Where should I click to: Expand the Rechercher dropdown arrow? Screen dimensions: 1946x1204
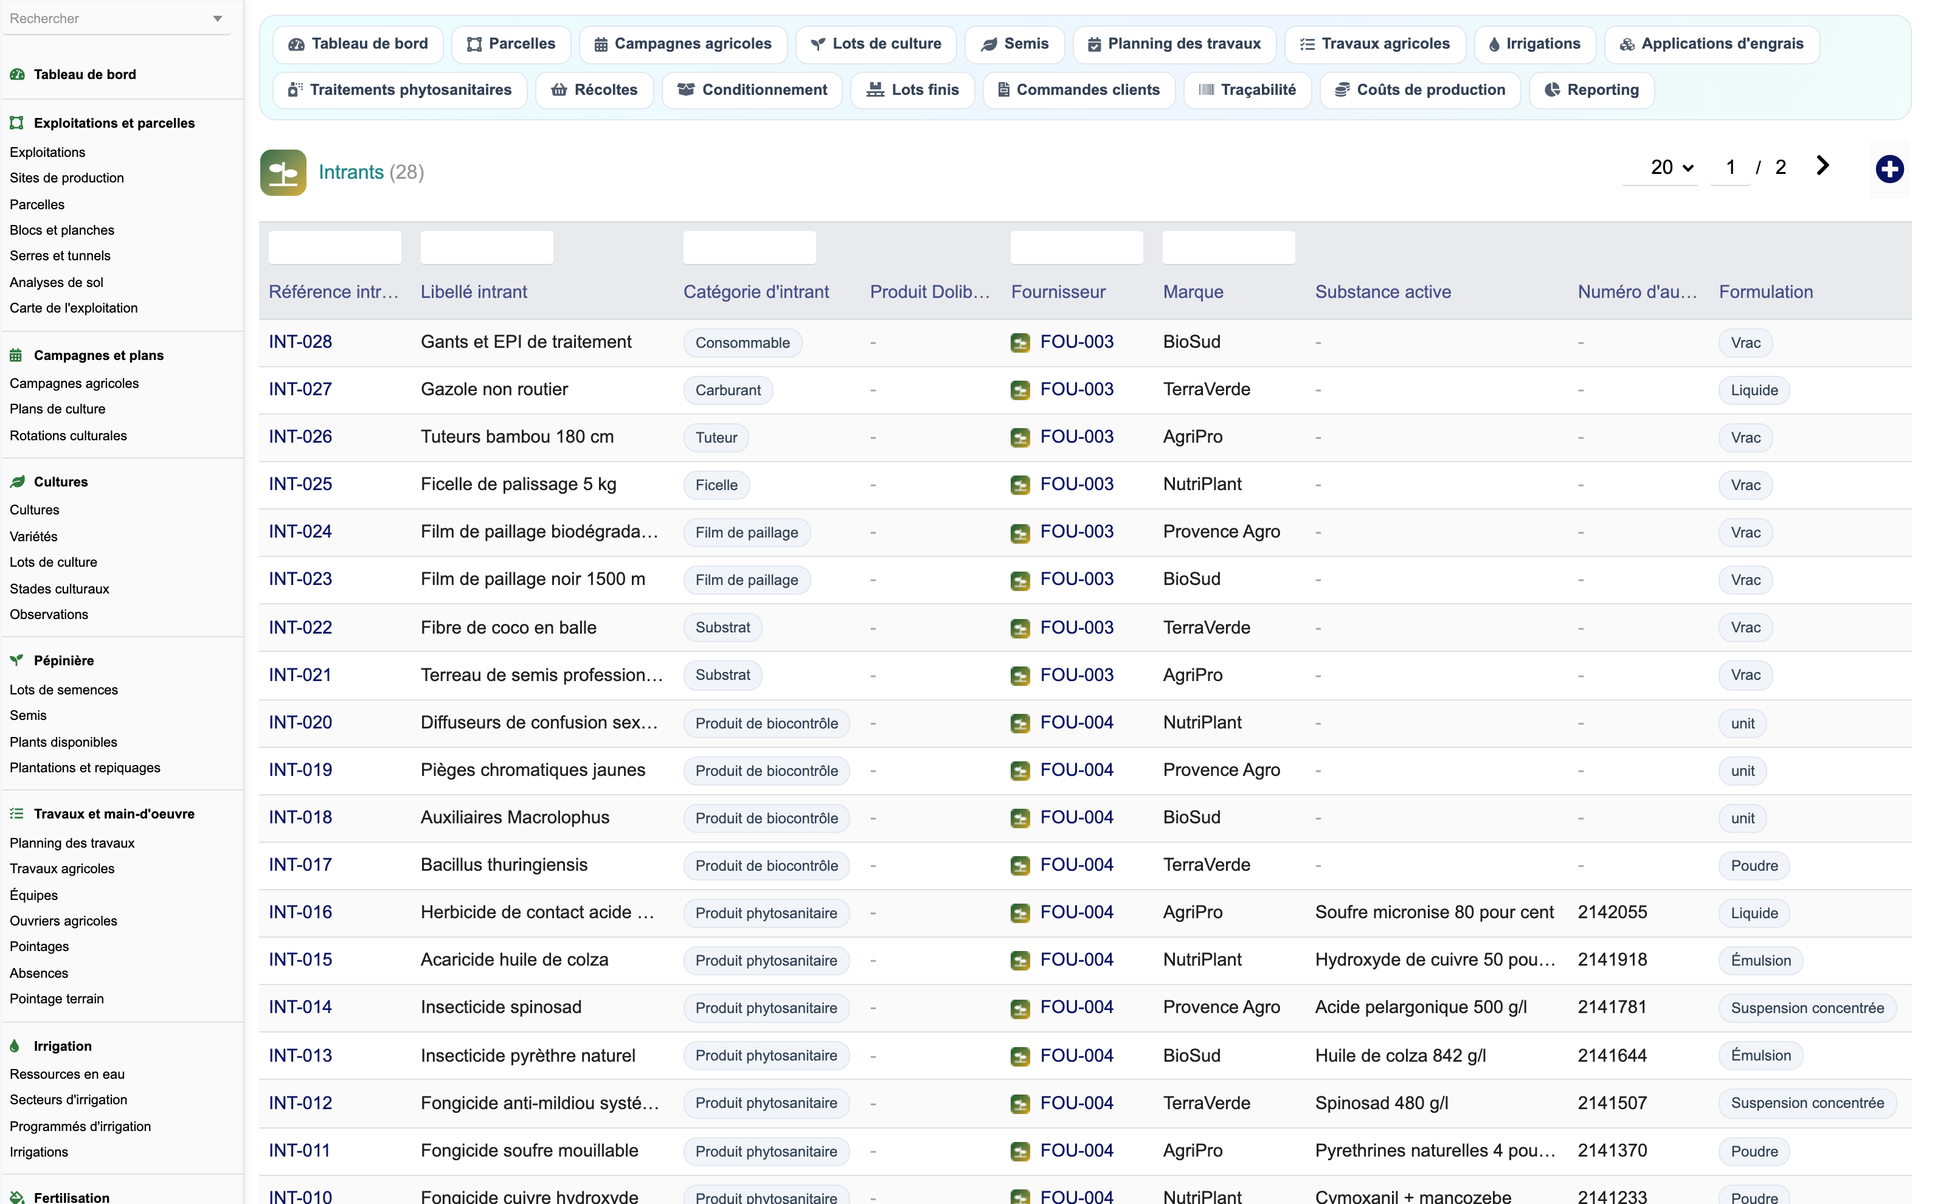[x=218, y=19]
